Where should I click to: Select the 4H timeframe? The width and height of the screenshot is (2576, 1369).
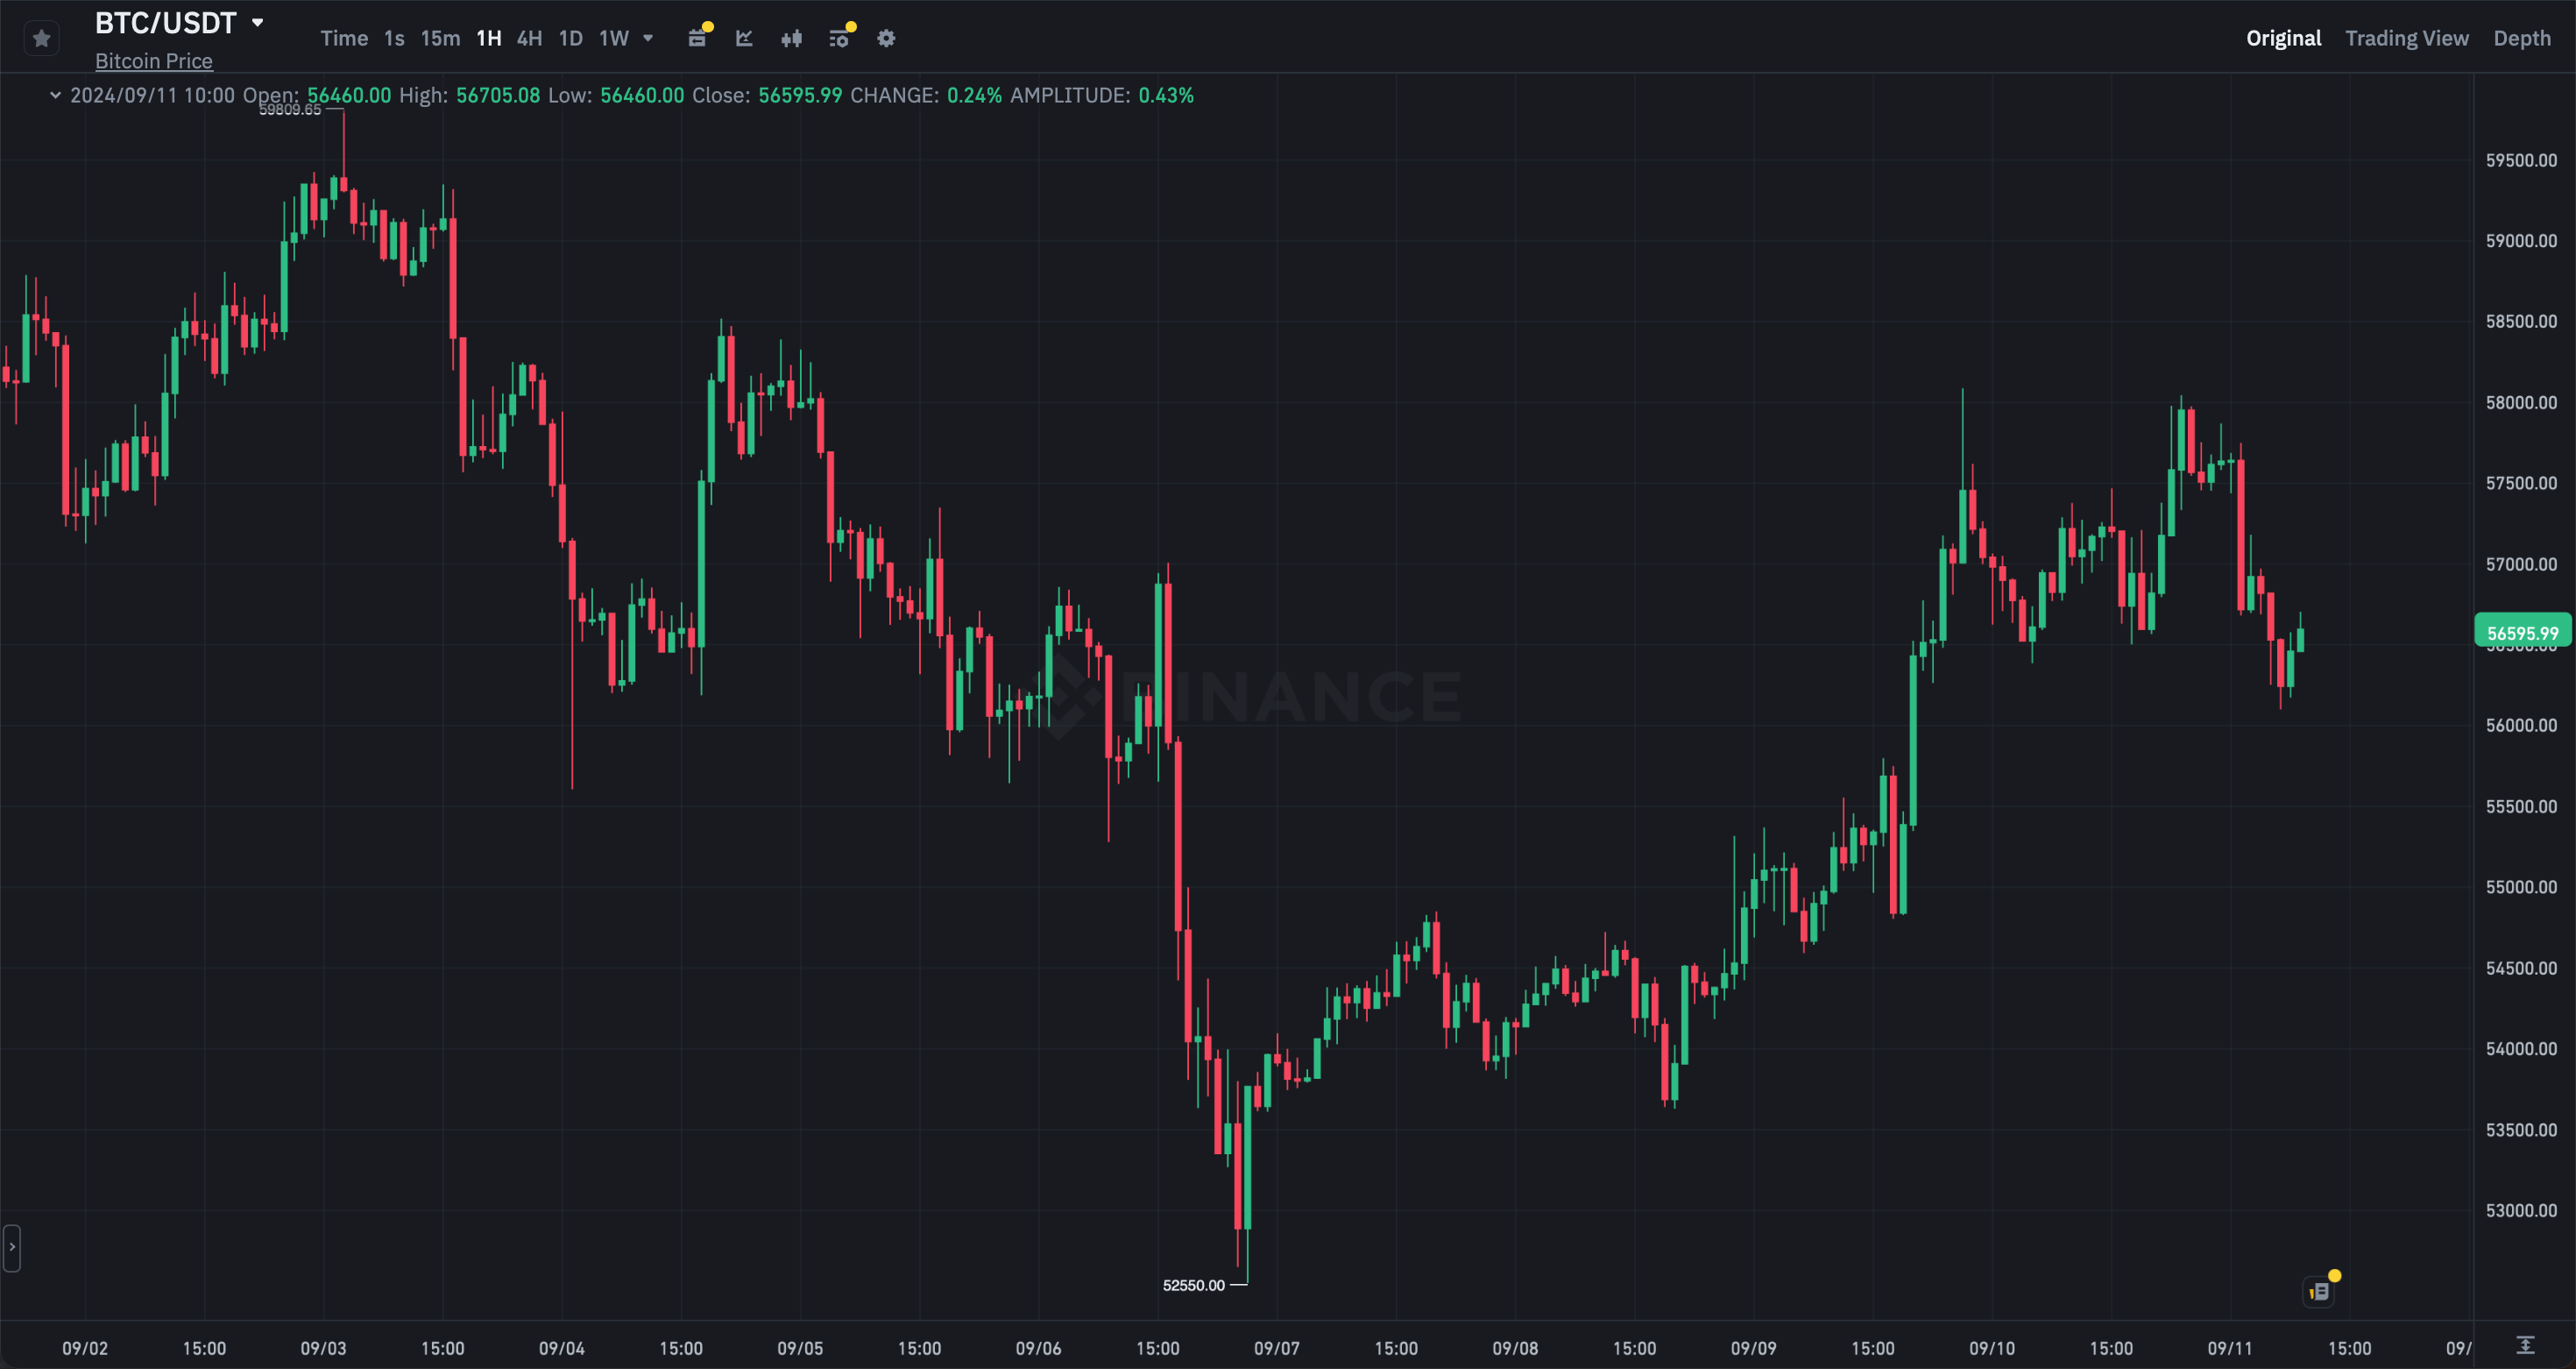click(x=529, y=38)
